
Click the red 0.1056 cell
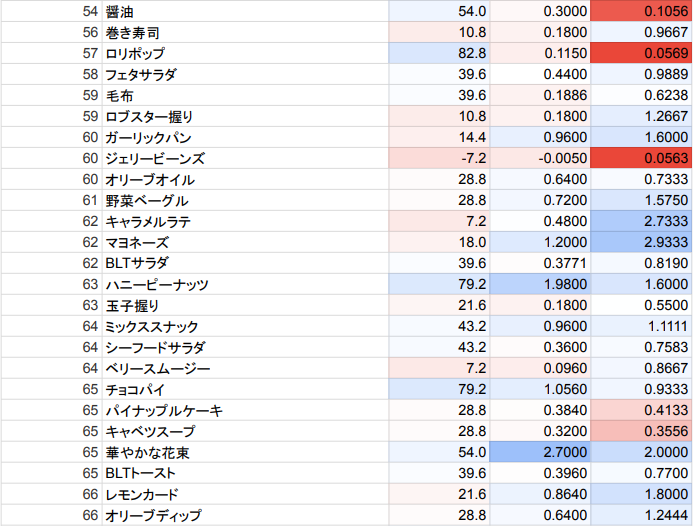point(641,10)
